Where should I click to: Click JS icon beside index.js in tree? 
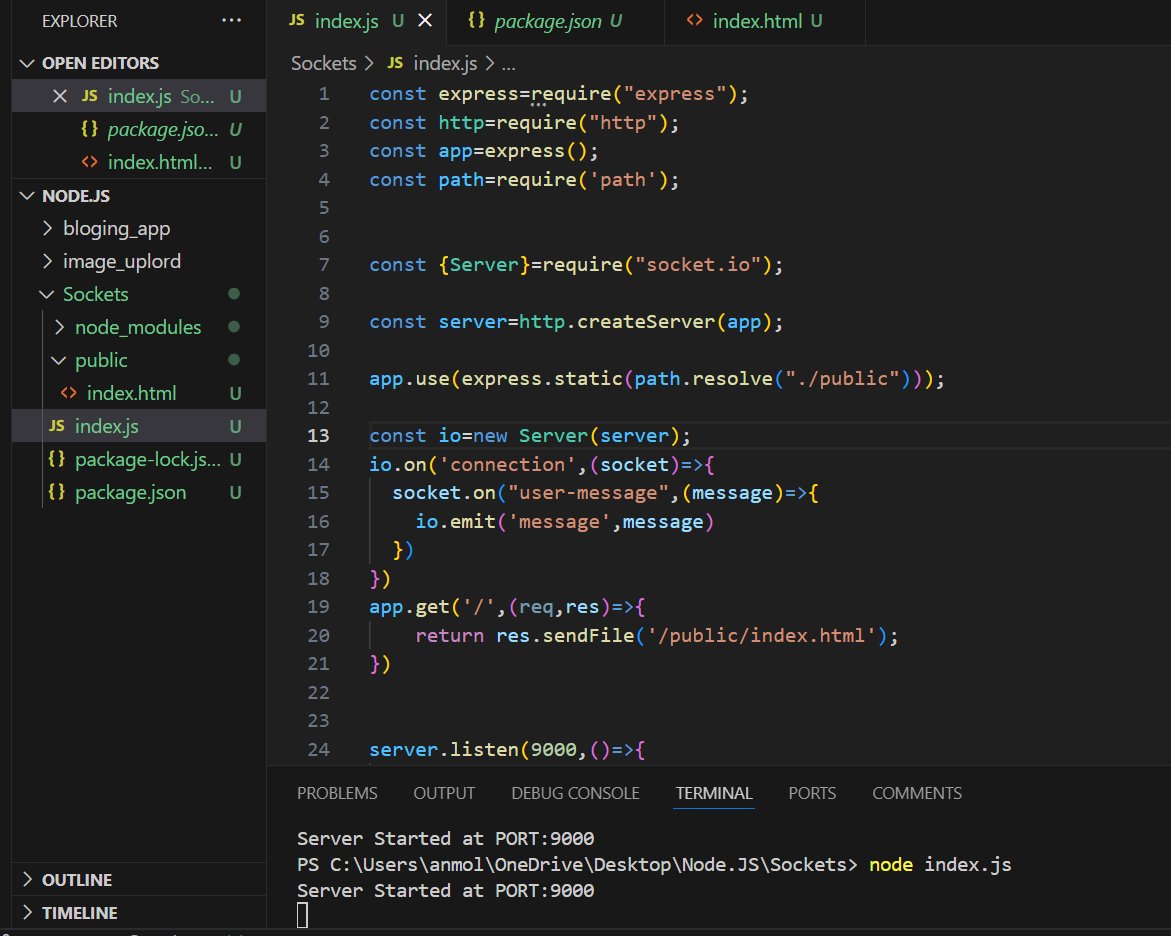tap(57, 425)
